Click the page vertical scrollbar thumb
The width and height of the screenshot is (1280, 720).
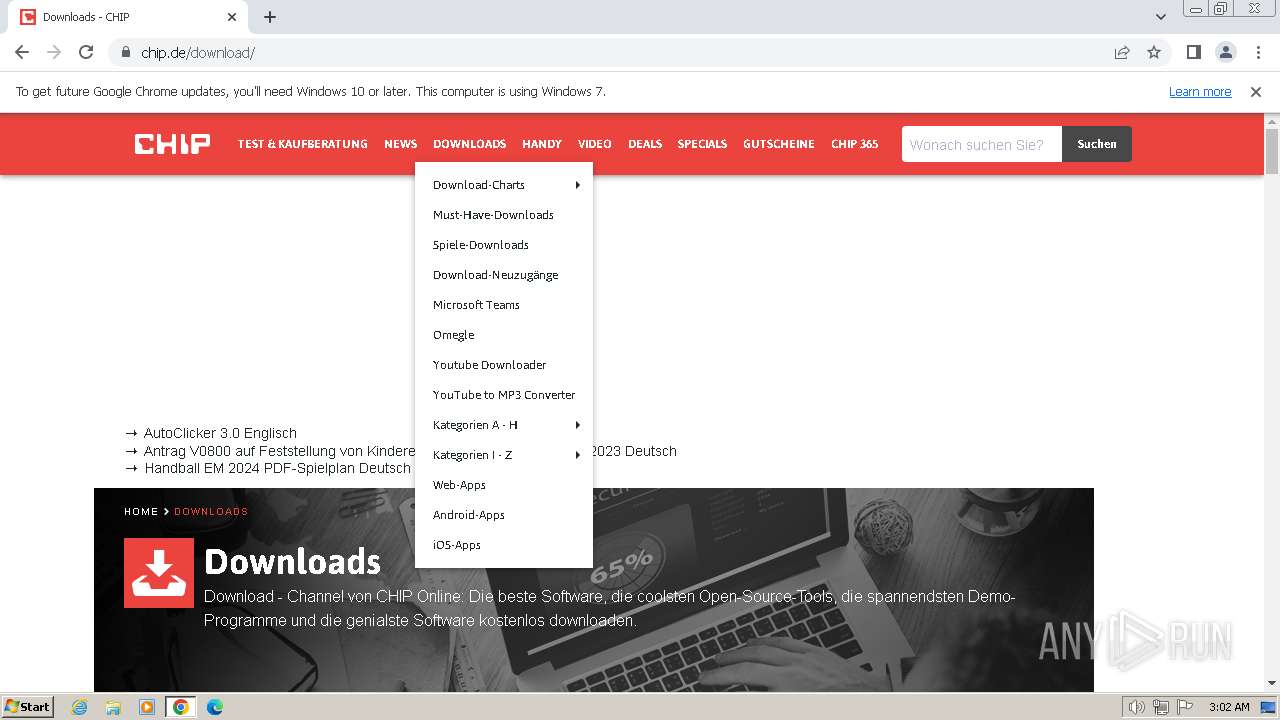pos(1272,151)
